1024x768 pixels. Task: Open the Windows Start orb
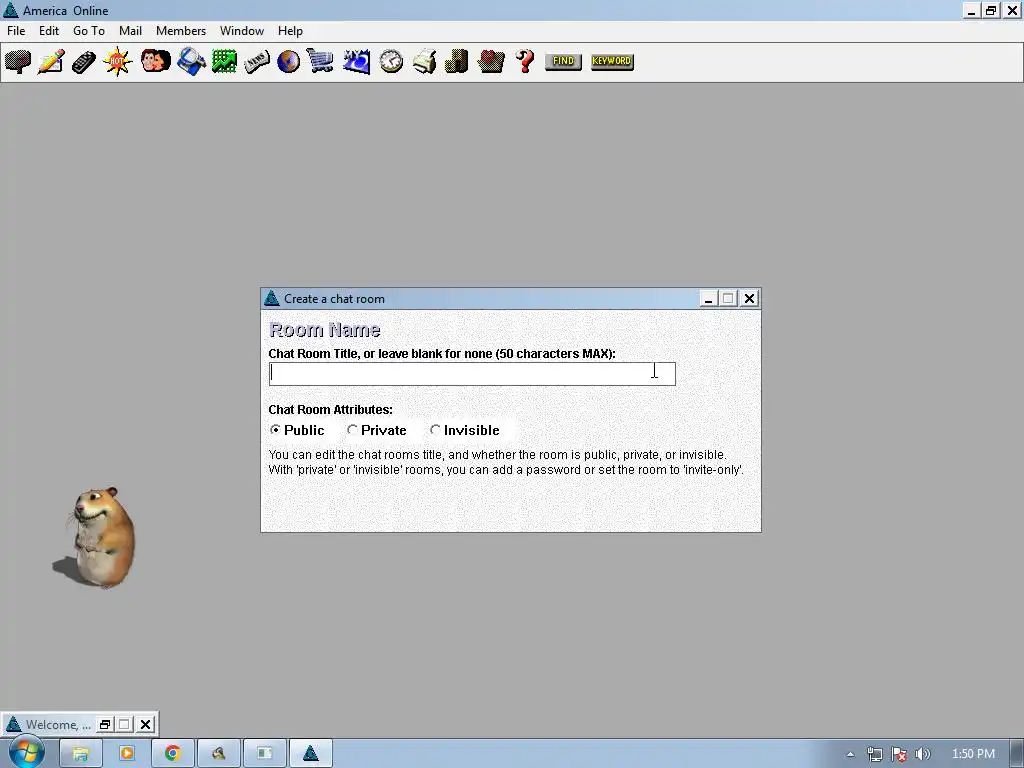pyautogui.click(x=25, y=752)
